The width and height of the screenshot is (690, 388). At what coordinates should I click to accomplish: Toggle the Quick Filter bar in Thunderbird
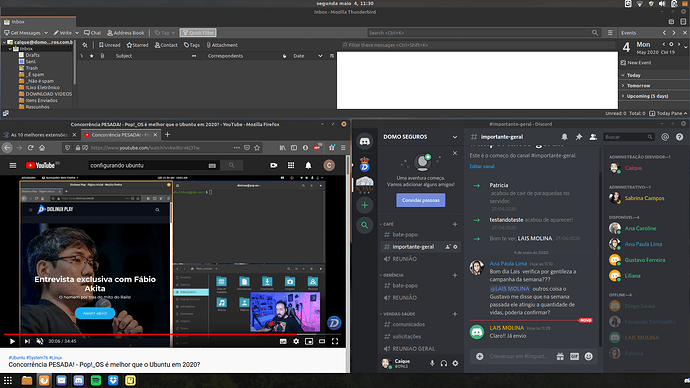pyautogui.click(x=198, y=33)
